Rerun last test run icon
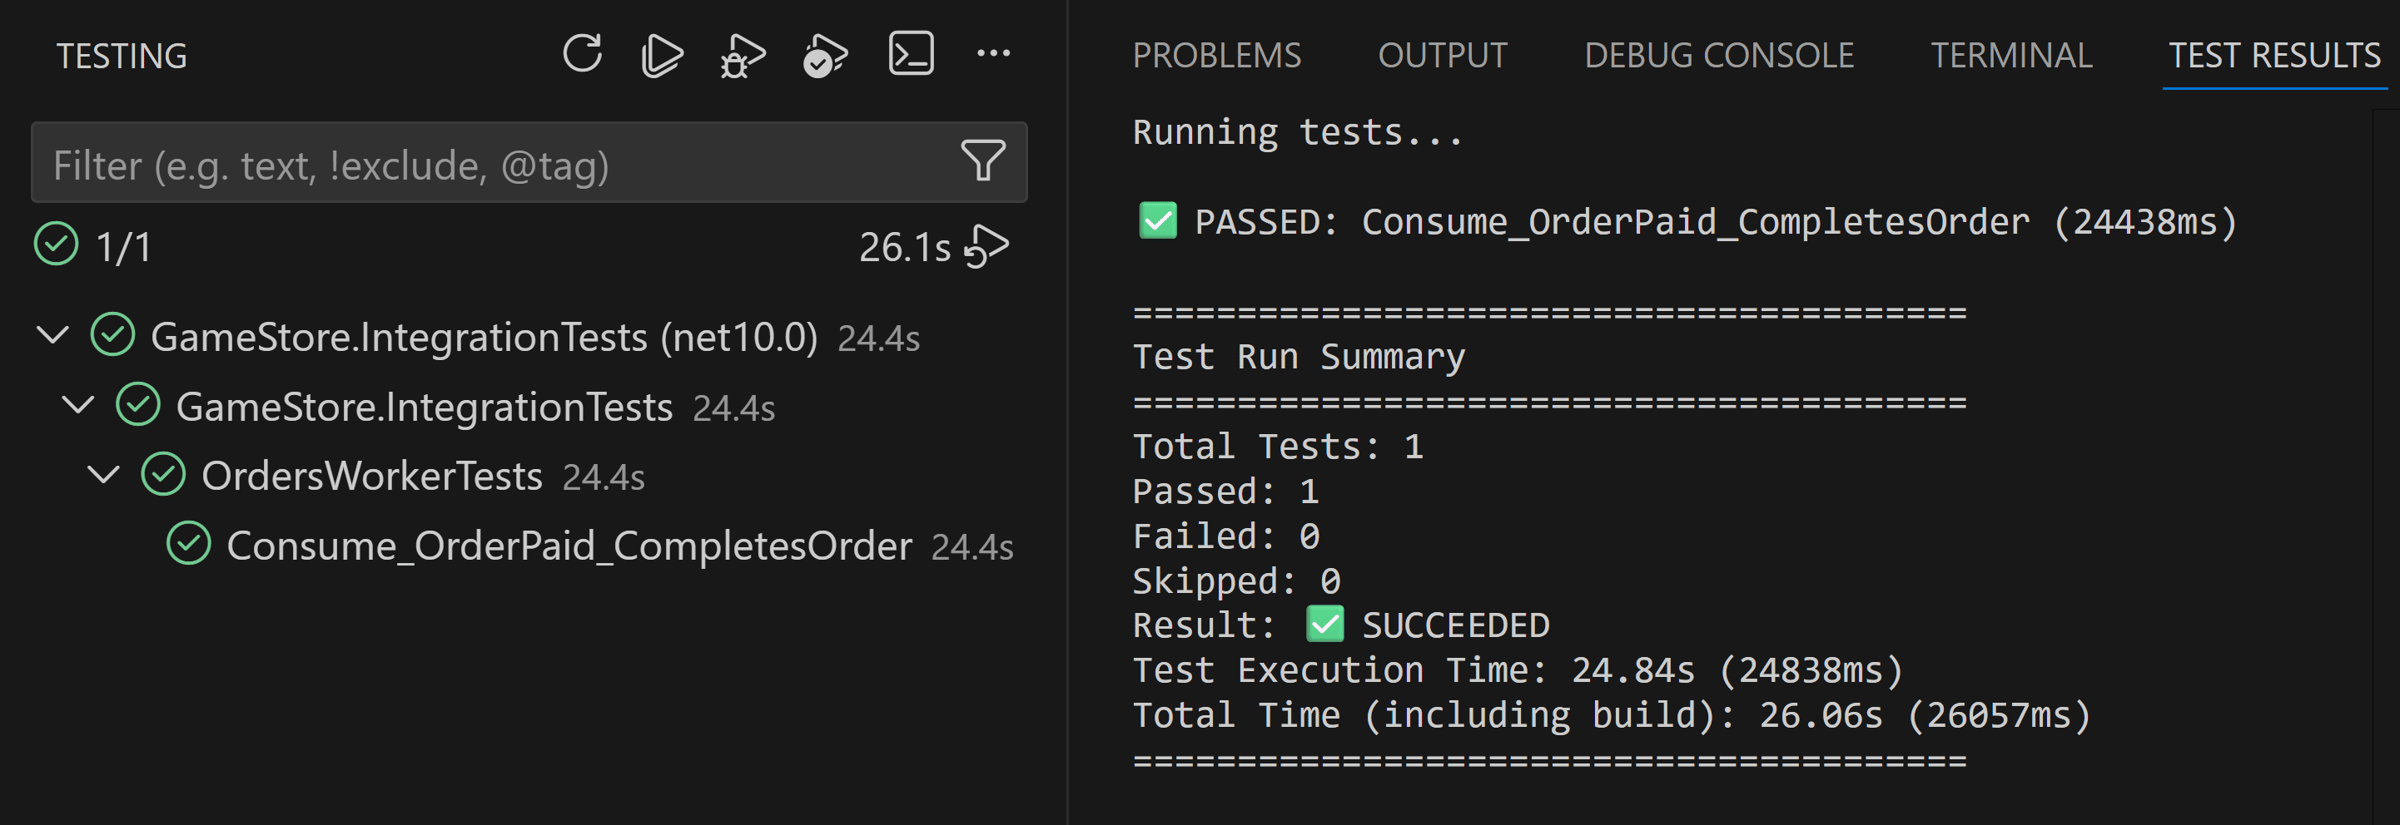This screenshot has width=2400, height=825. point(987,246)
